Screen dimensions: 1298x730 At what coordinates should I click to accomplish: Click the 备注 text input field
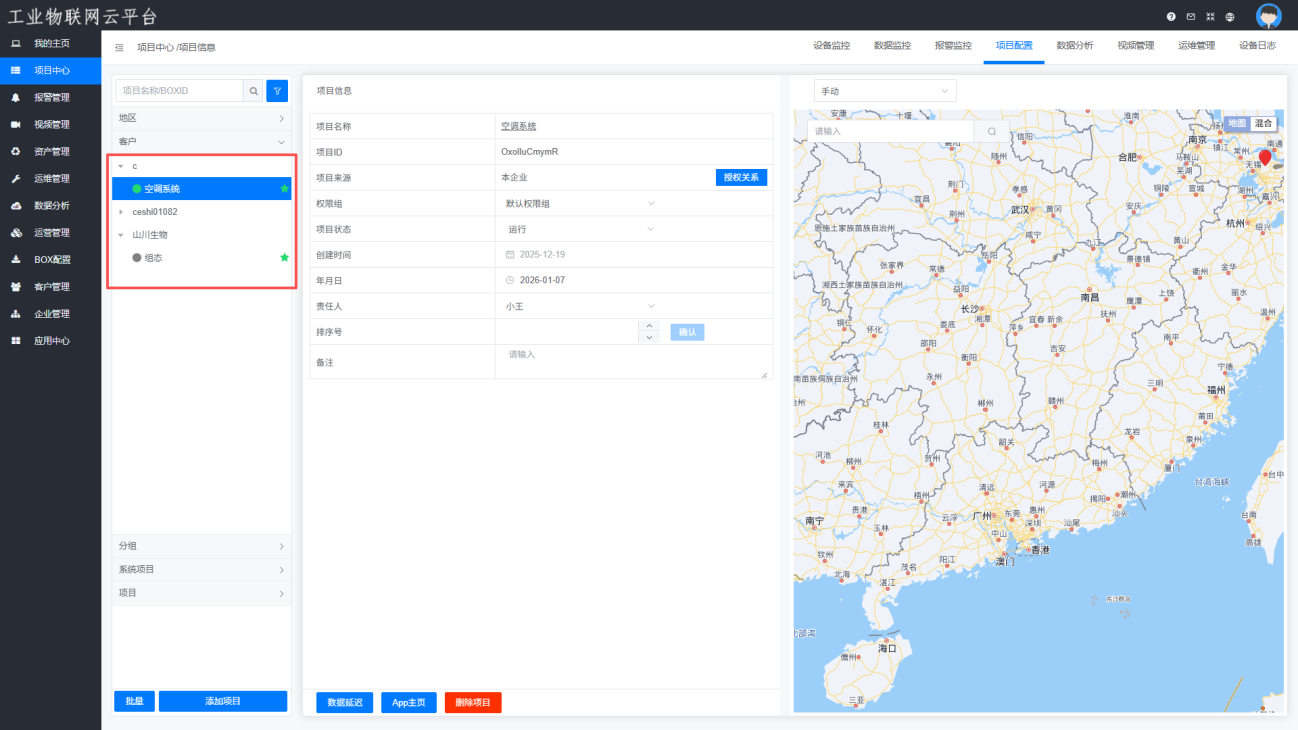tap(632, 361)
